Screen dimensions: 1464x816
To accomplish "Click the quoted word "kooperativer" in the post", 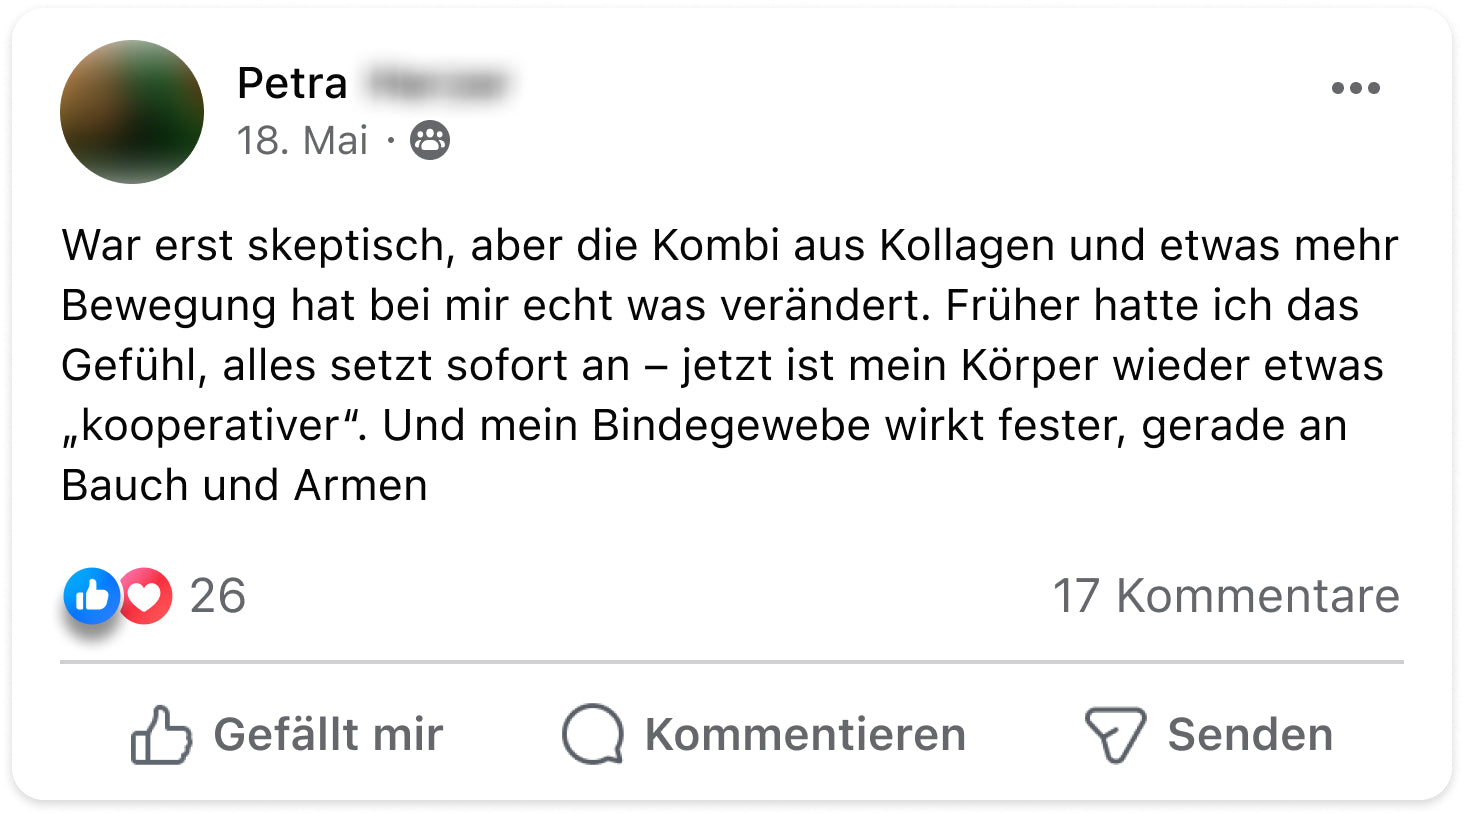I will [x=210, y=426].
